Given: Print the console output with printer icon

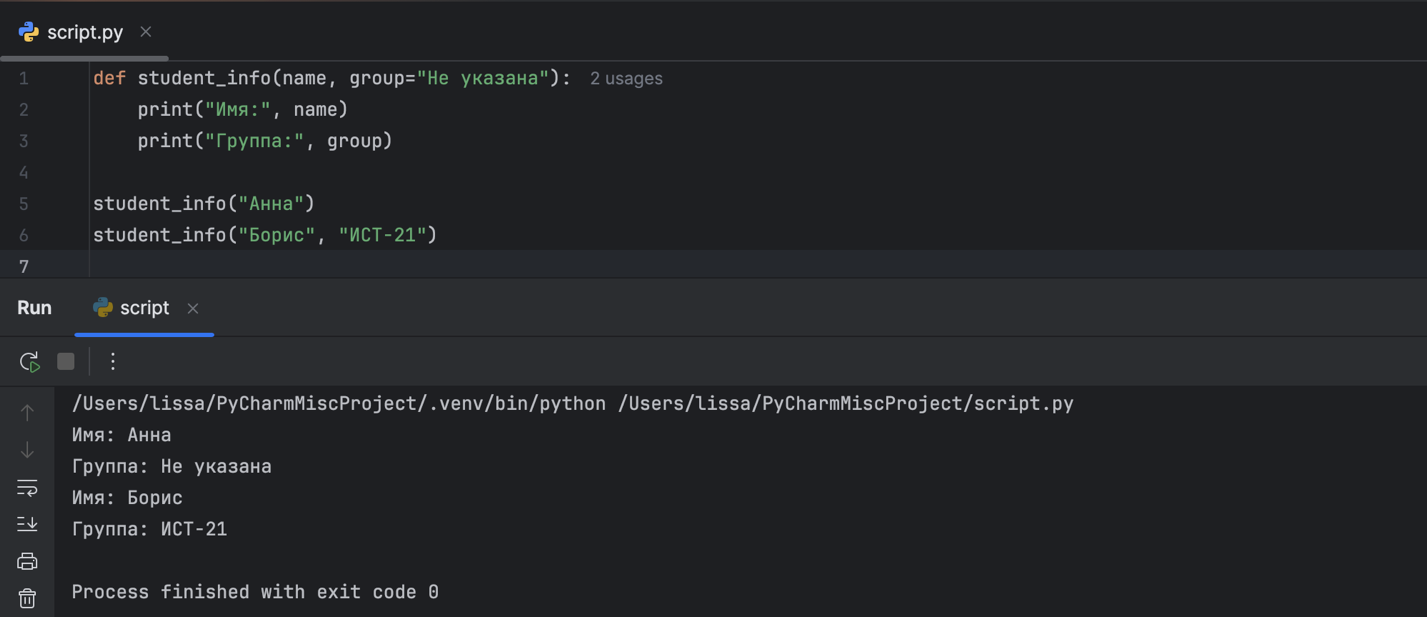Looking at the screenshot, I should pos(27,561).
